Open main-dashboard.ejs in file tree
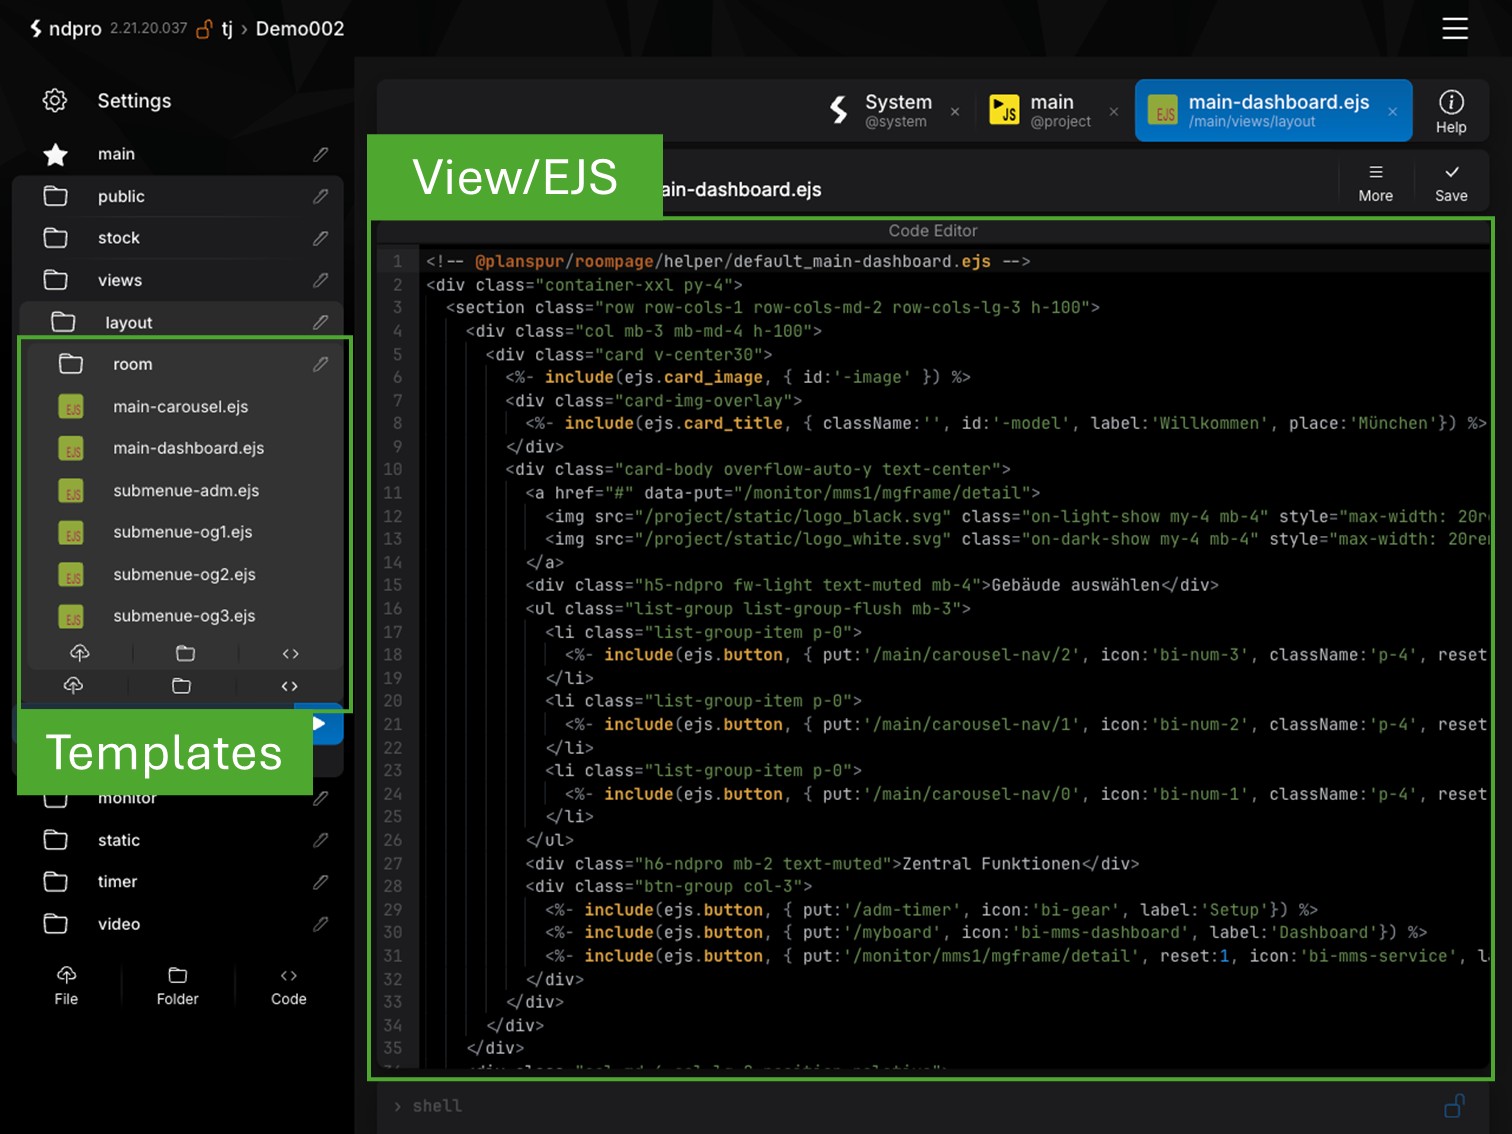The height and width of the screenshot is (1134, 1512). (188, 448)
